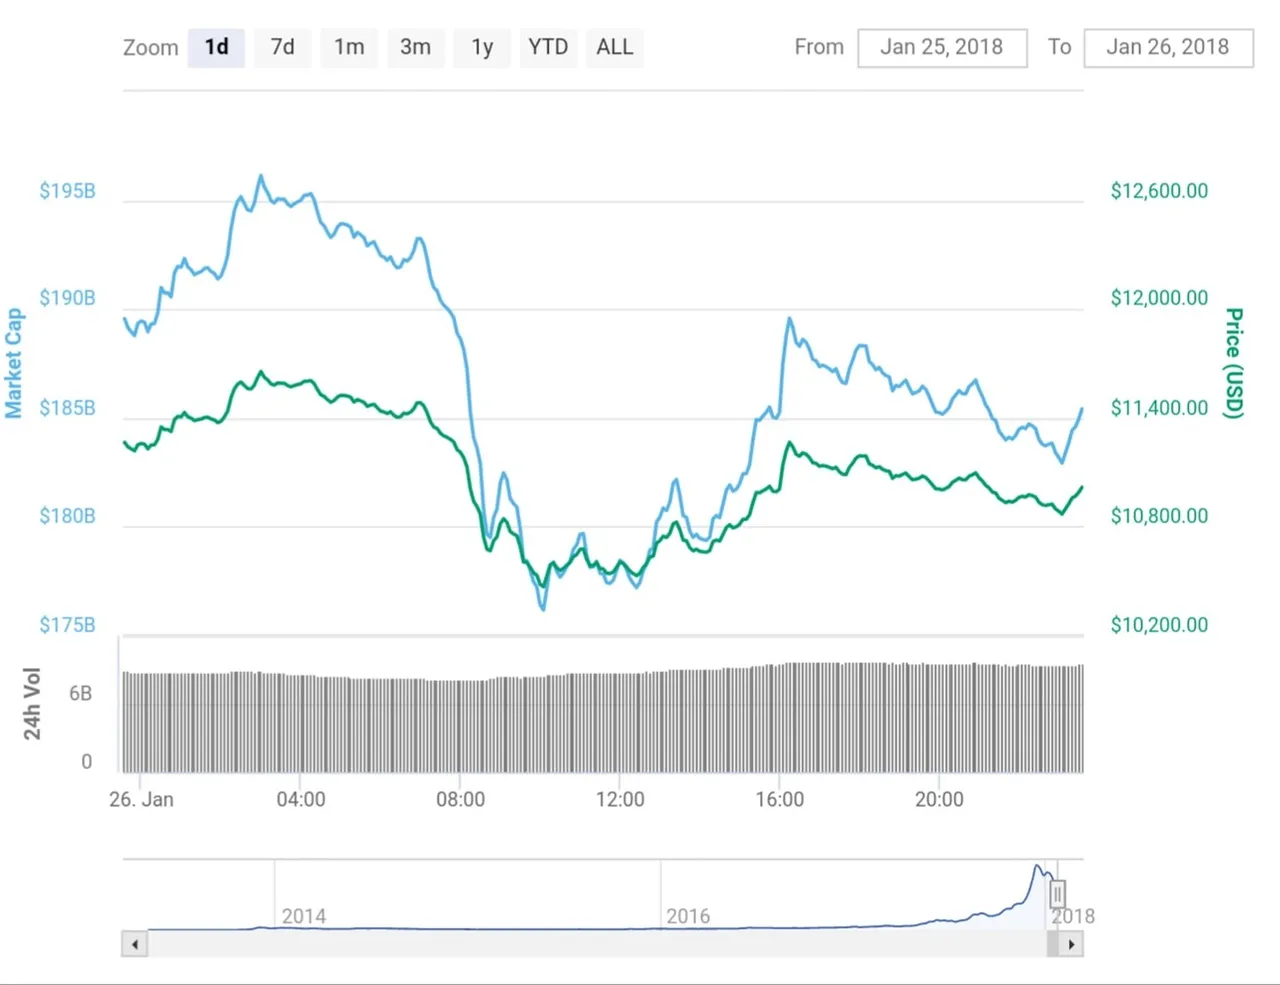This screenshot has width=1280, height=985.
Task: Show ALL historical data range
Action: tap(614, 47)
